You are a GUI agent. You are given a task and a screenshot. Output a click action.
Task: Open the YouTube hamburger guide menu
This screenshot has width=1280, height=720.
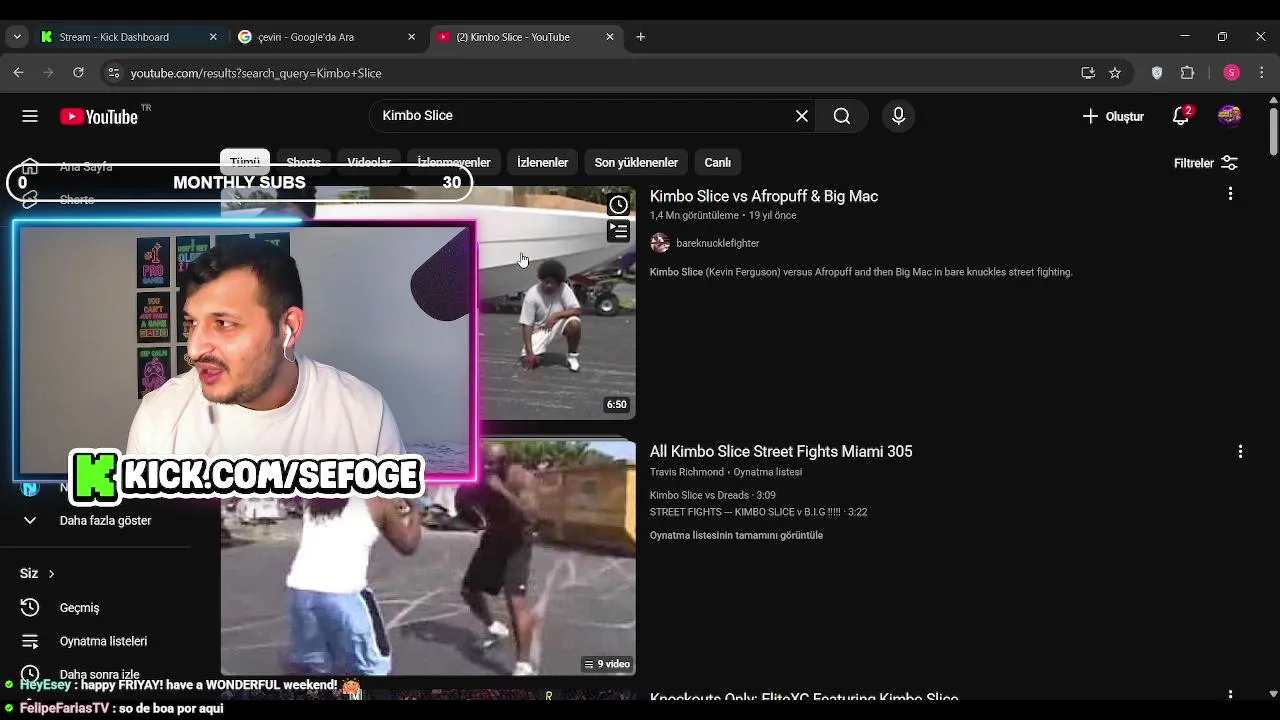(x=30, y=116)
